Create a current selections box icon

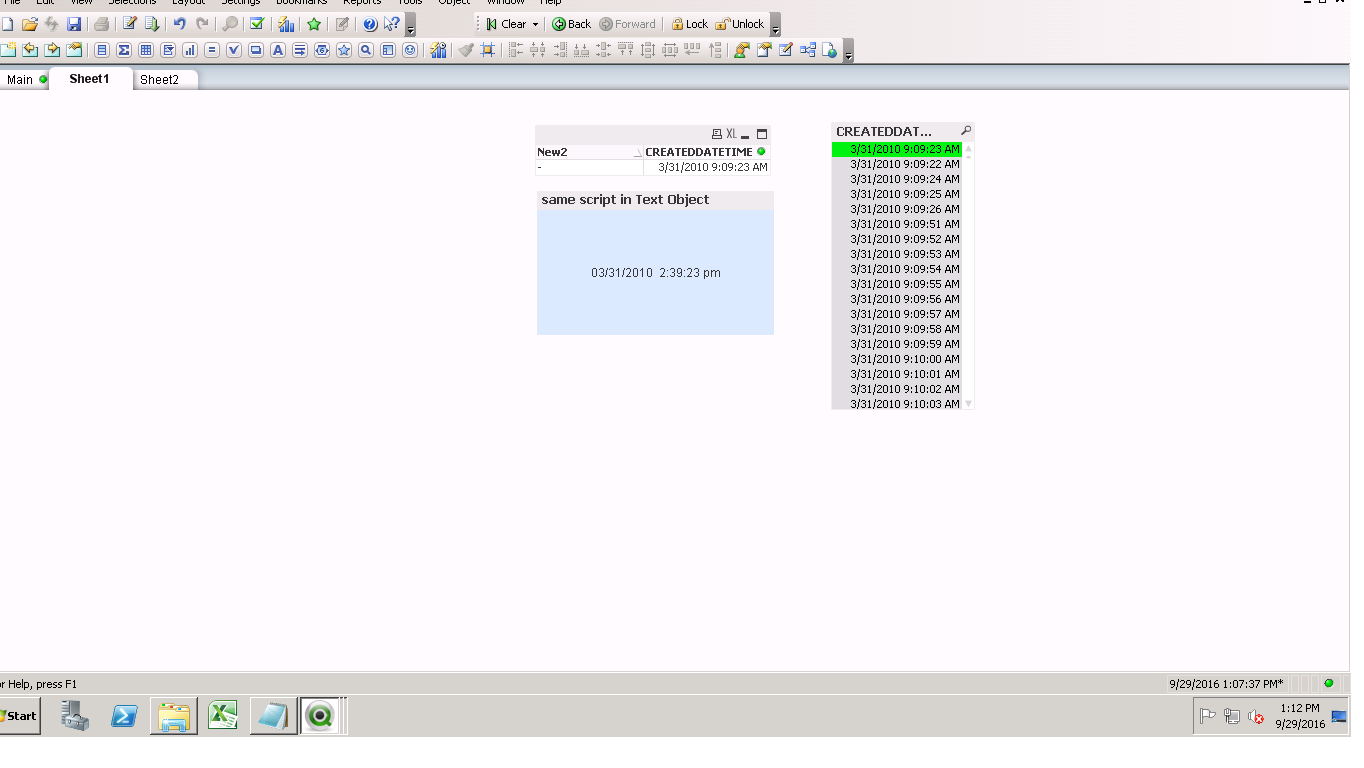pos(234,50)
